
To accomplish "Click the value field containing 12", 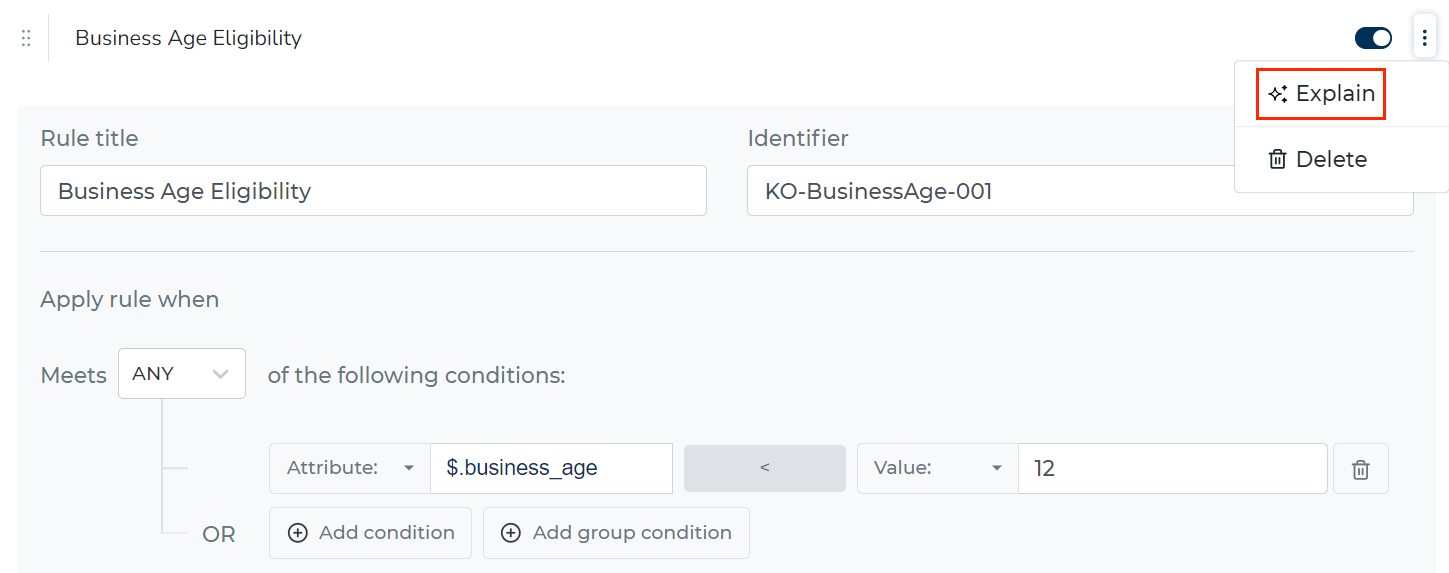I will coord(1173,468).
